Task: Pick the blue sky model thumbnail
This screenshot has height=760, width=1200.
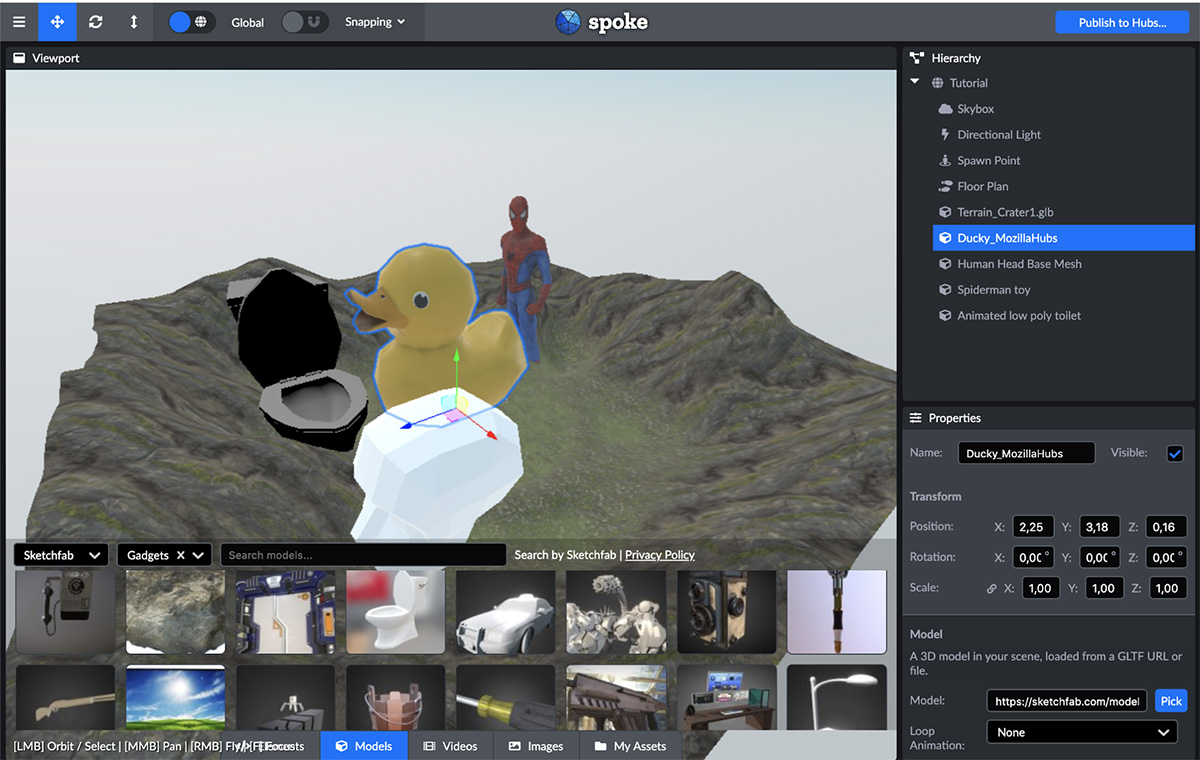Action: [x=175, y=697]
